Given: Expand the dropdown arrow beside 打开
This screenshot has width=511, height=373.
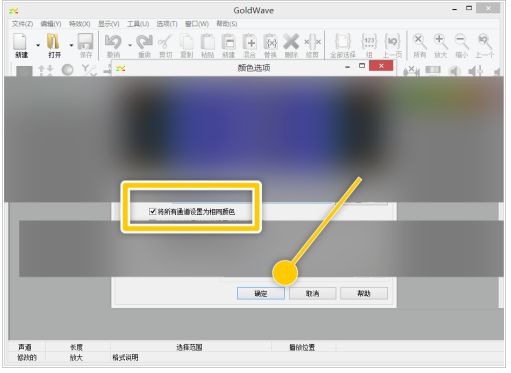Looking at the screenshot, I should (71, 45).
